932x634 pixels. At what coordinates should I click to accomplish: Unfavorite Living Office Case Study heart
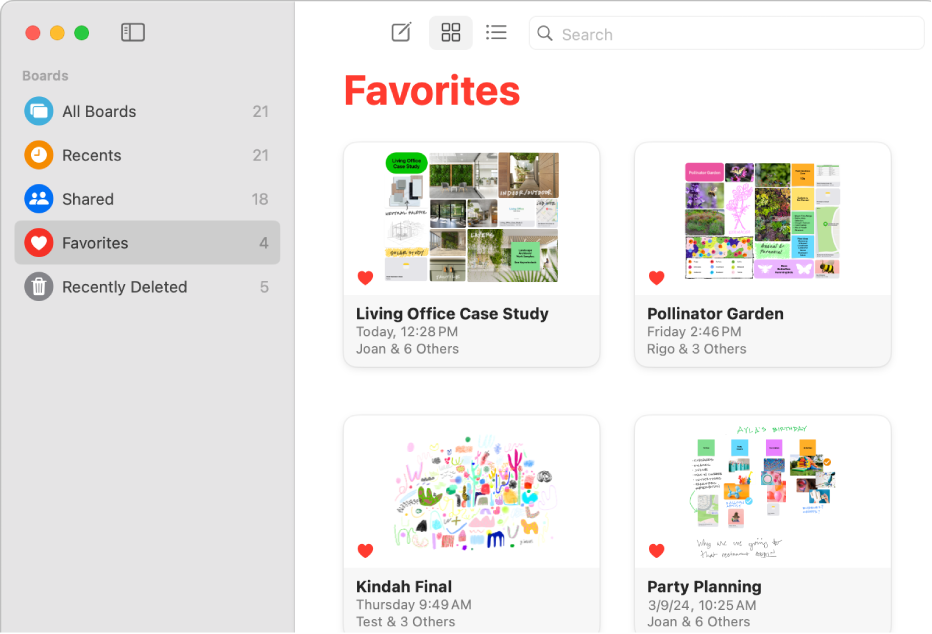pyautogui.click(x=365, y=278)
